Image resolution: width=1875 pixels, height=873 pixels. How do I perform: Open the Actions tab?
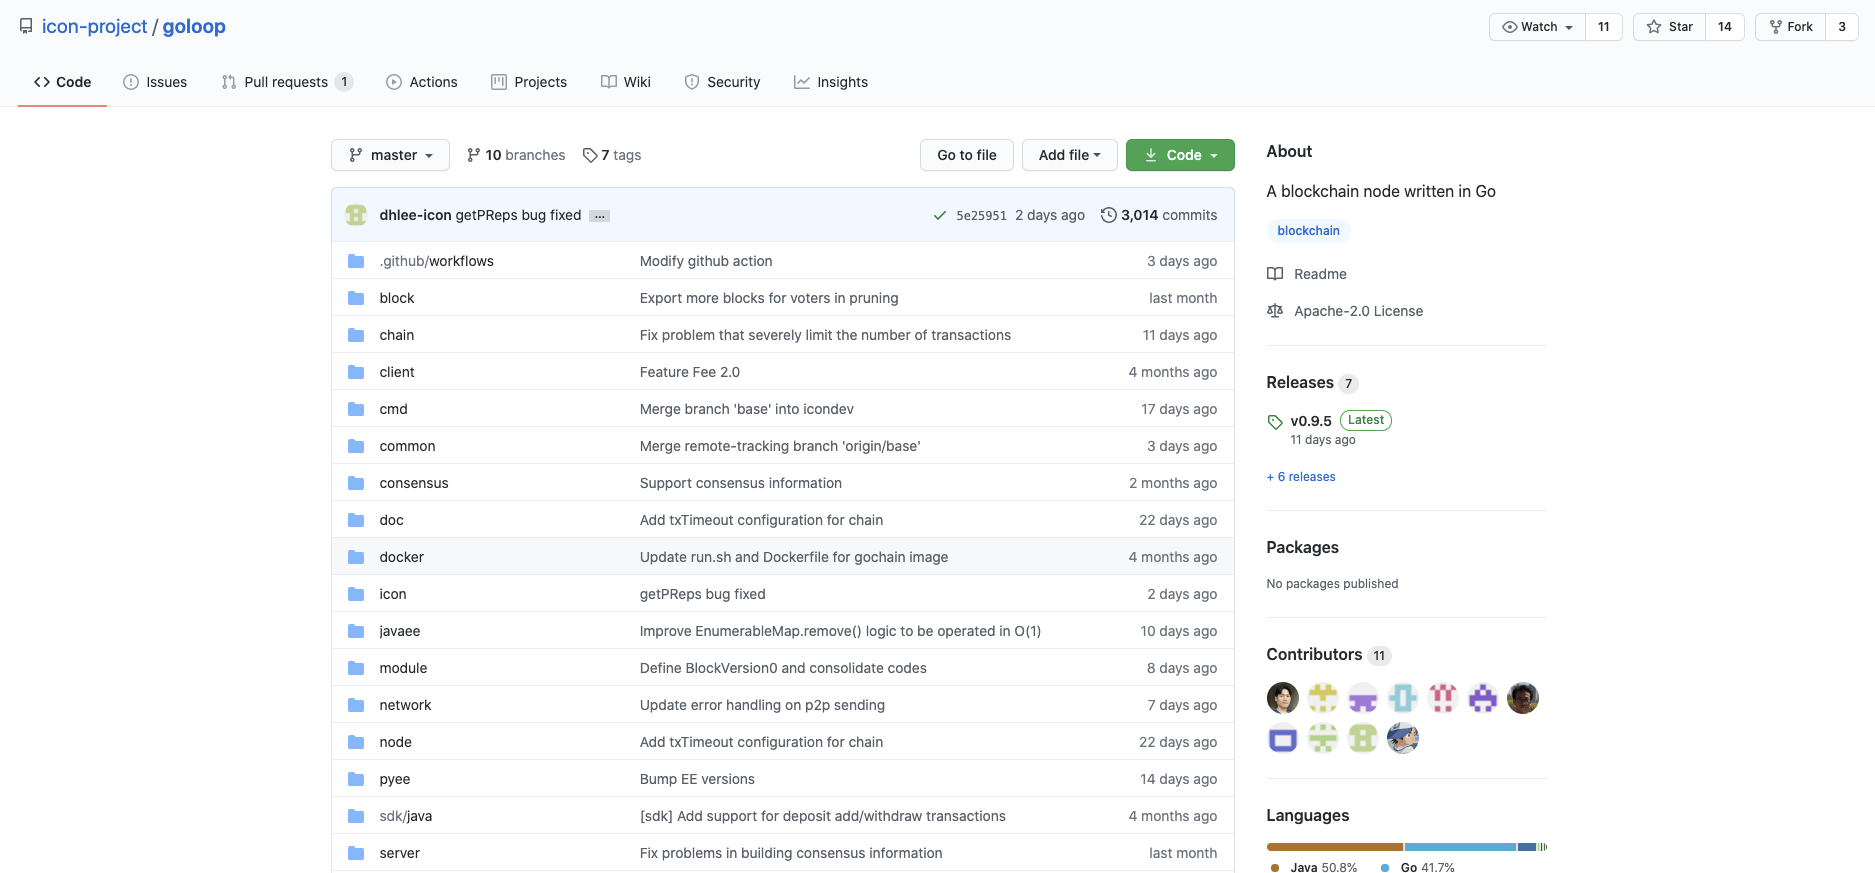tap(422, 82)
